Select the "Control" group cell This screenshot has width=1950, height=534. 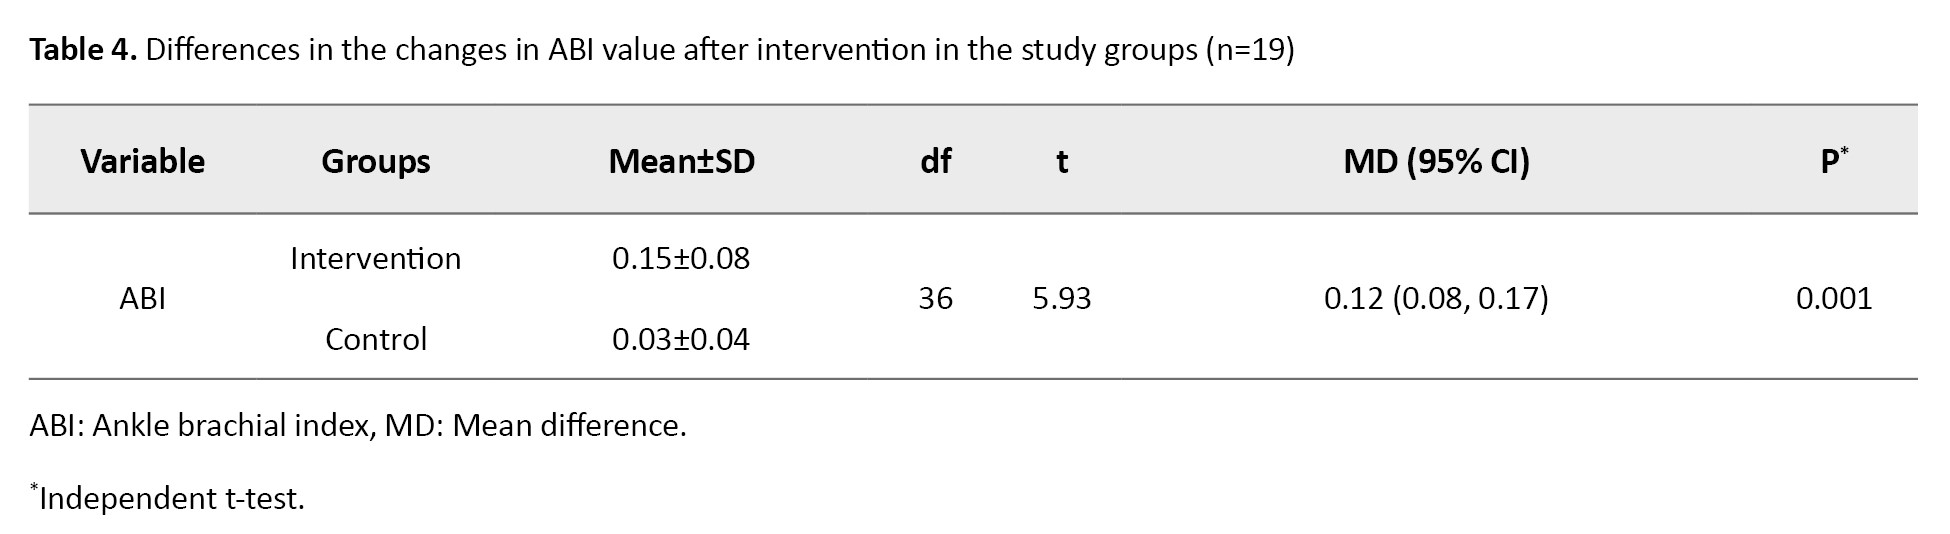click(375, 339)
